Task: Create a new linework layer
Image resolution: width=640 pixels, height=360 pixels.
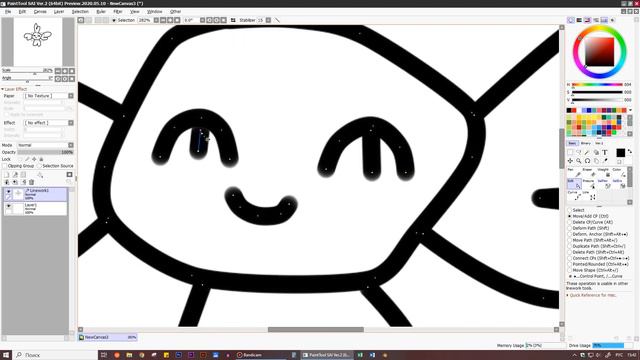Action: coord(15,175)
